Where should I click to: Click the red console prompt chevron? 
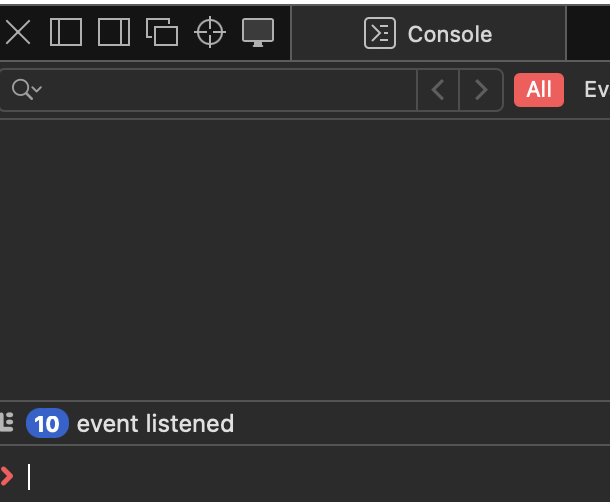coord(8,477)
